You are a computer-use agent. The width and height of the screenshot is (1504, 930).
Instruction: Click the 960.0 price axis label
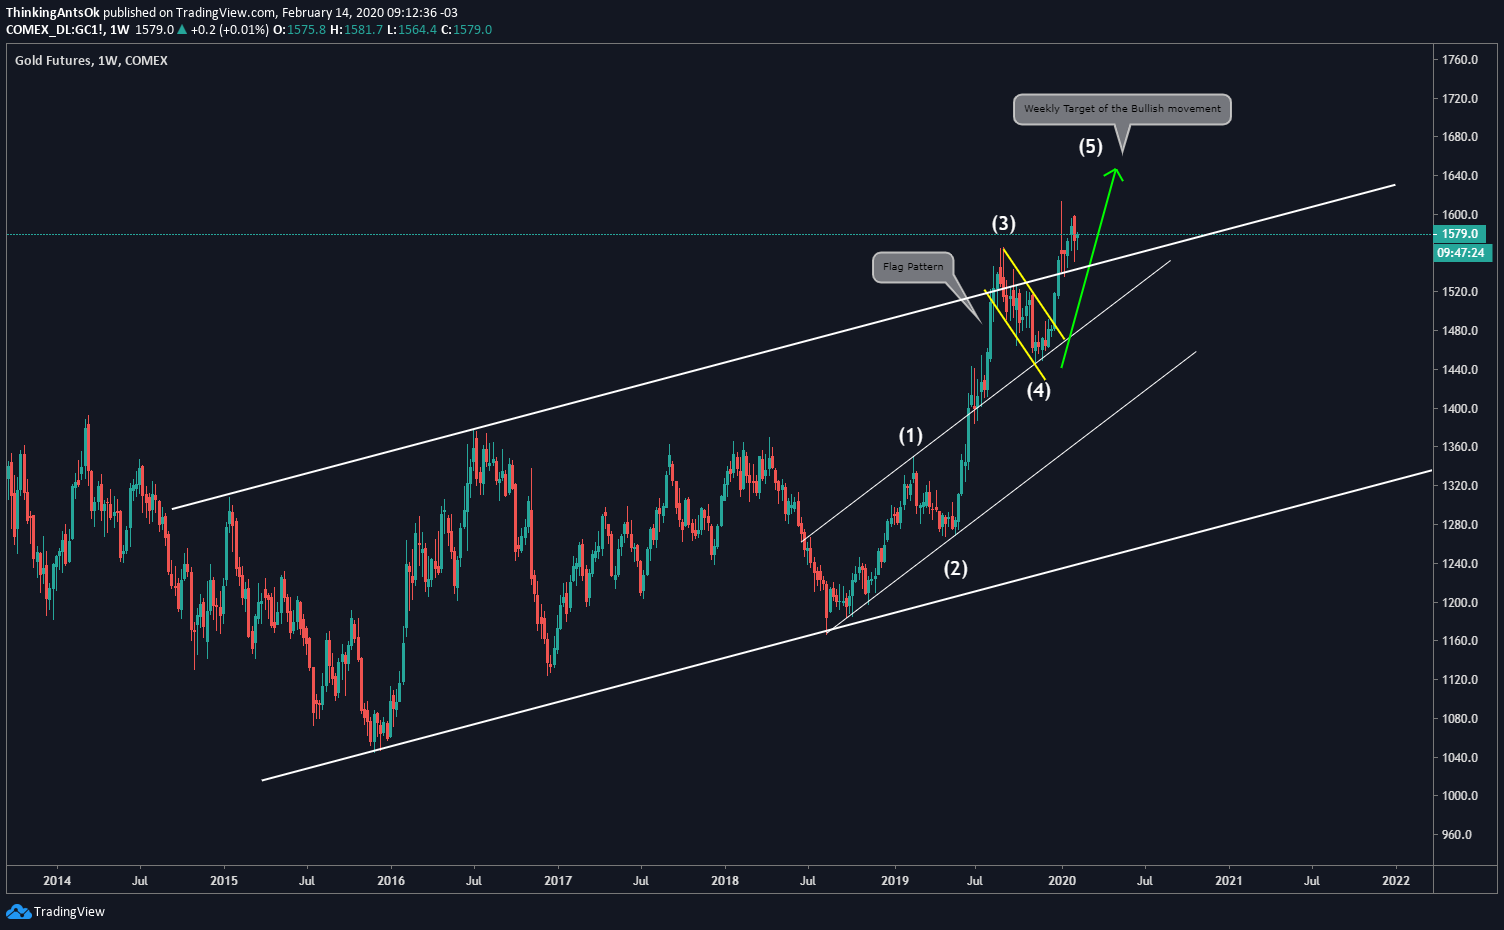(1457, 835)
